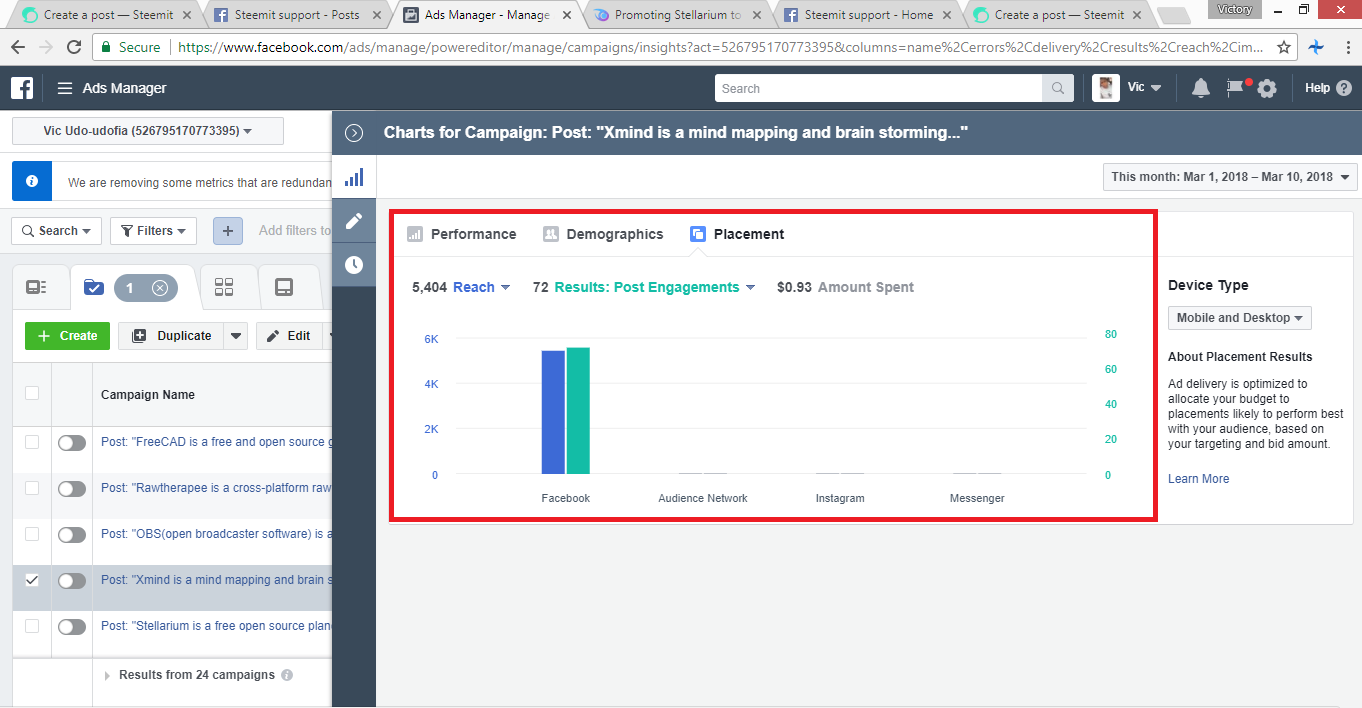Go back in browser
1362x708 pixels.
coord(18,47)
